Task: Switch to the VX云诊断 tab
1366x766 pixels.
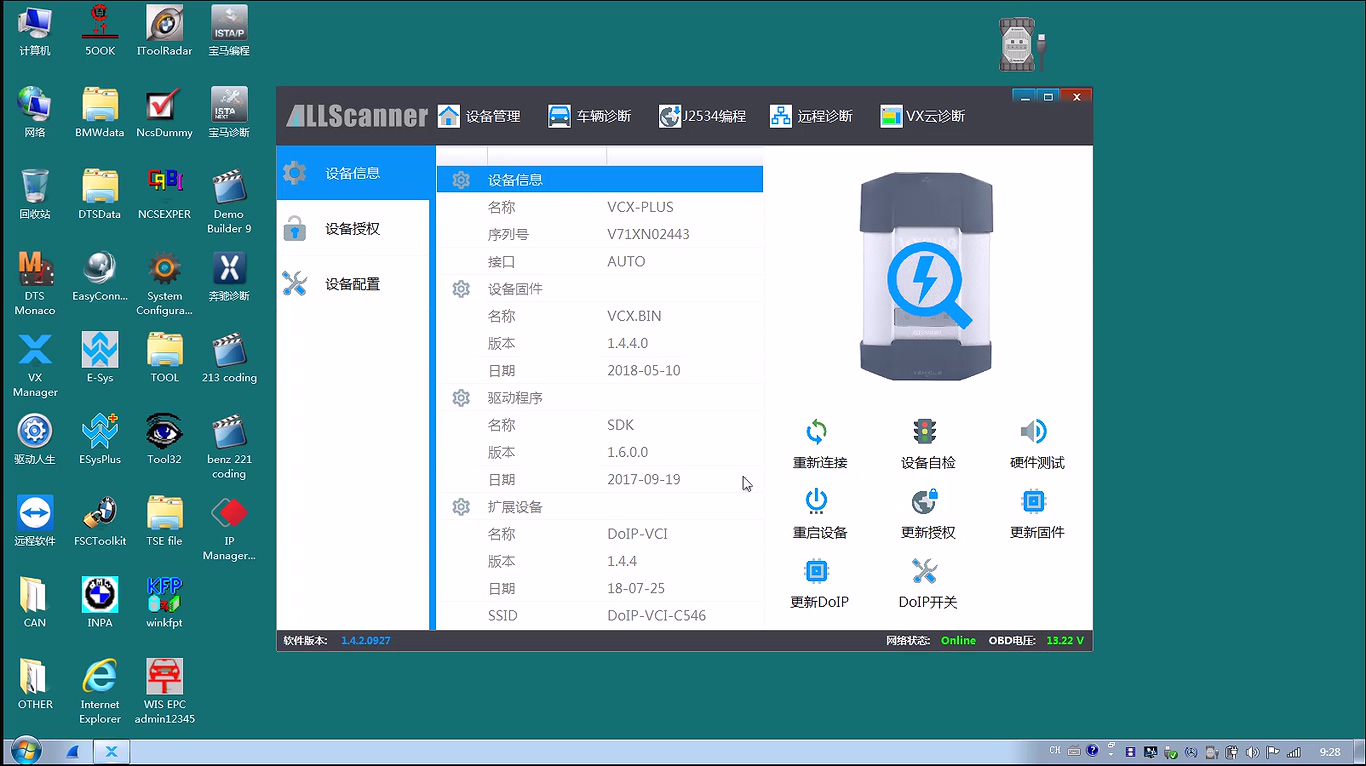Action: (922, 116)
